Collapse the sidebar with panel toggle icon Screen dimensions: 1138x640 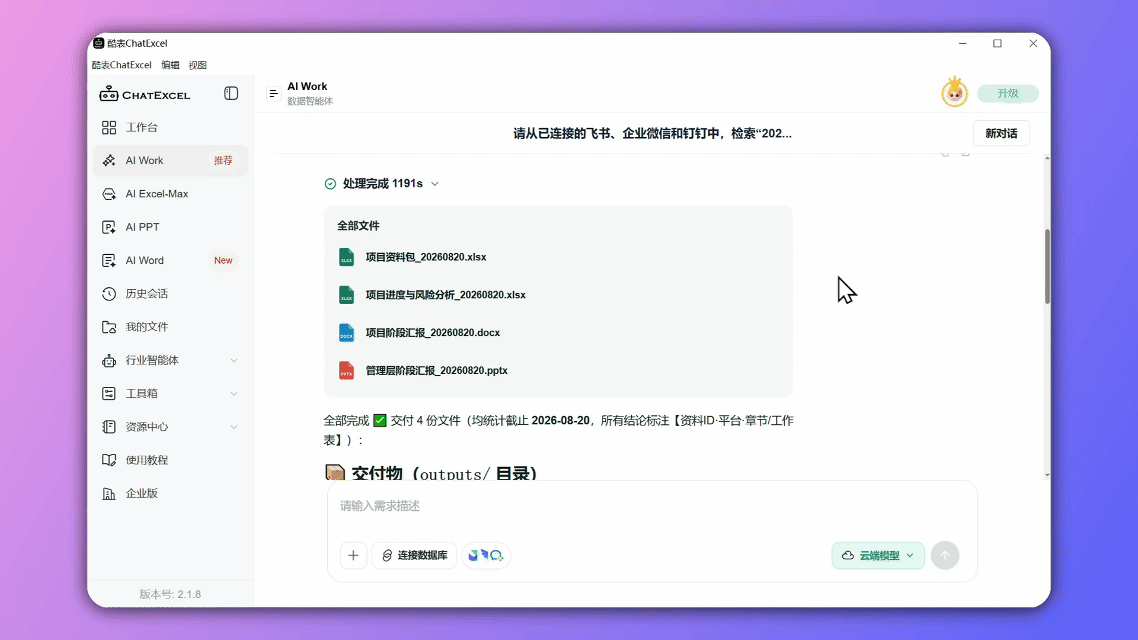(231, 94)
